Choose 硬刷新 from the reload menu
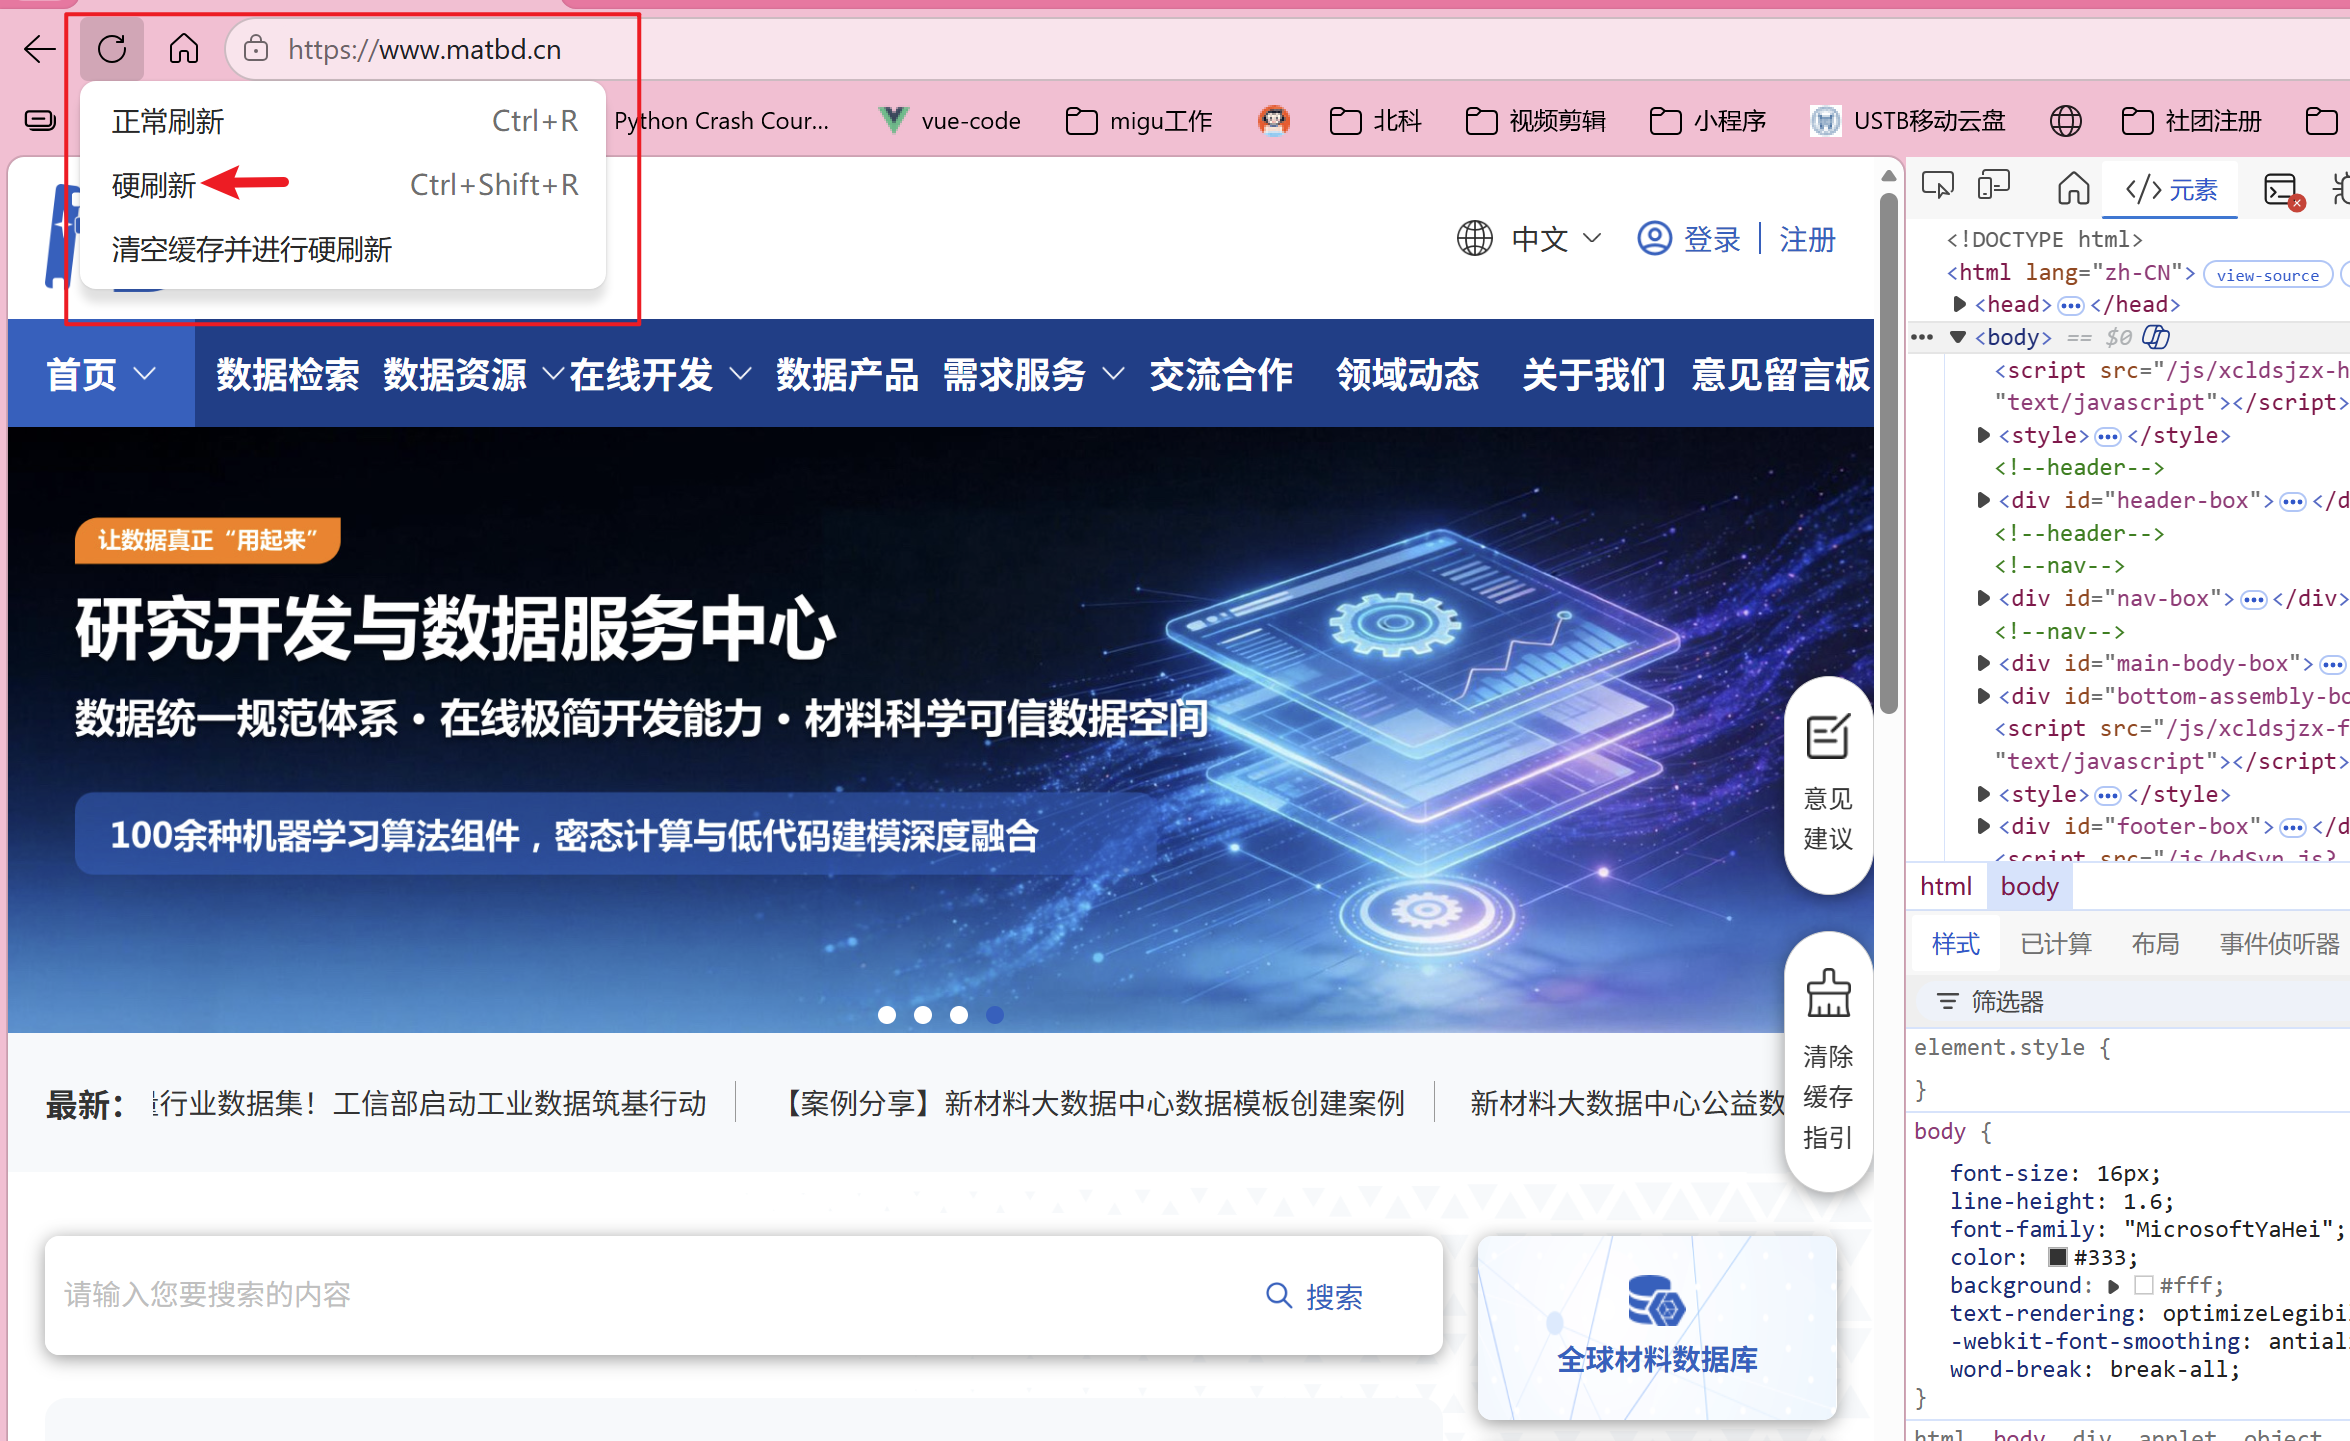 point(155,185)
